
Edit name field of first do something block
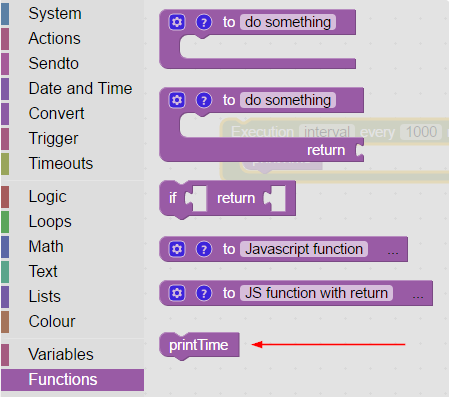(288, 22)
